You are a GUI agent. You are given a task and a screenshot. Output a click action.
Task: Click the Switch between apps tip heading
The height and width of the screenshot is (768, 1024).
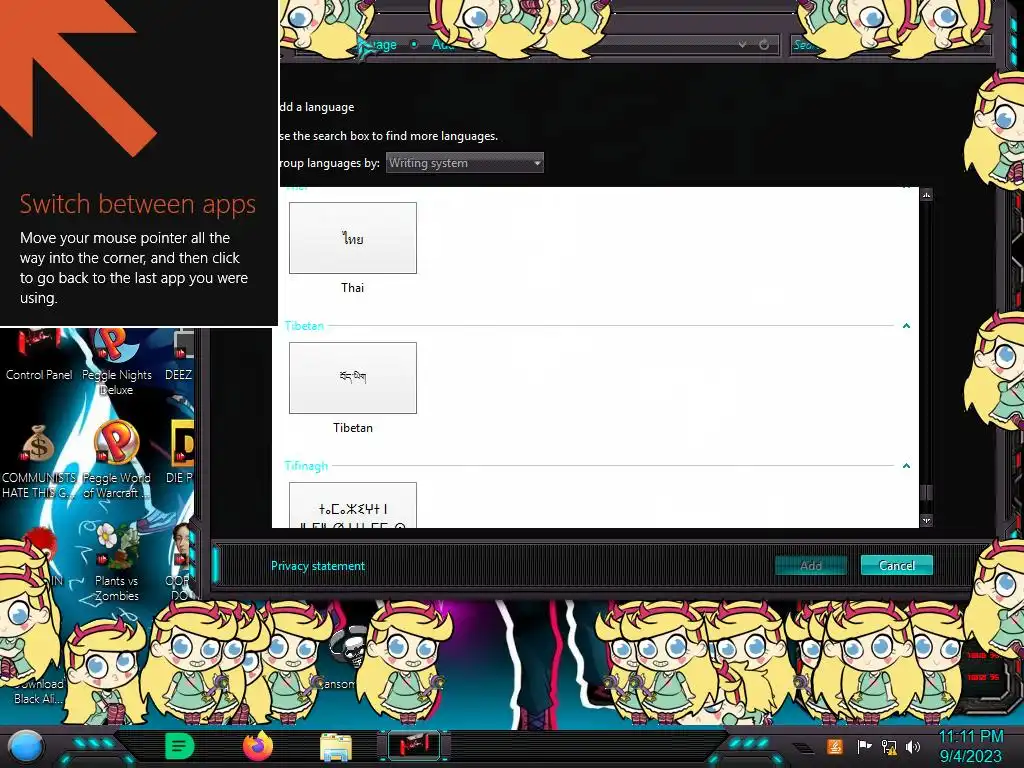pos(137,204)
